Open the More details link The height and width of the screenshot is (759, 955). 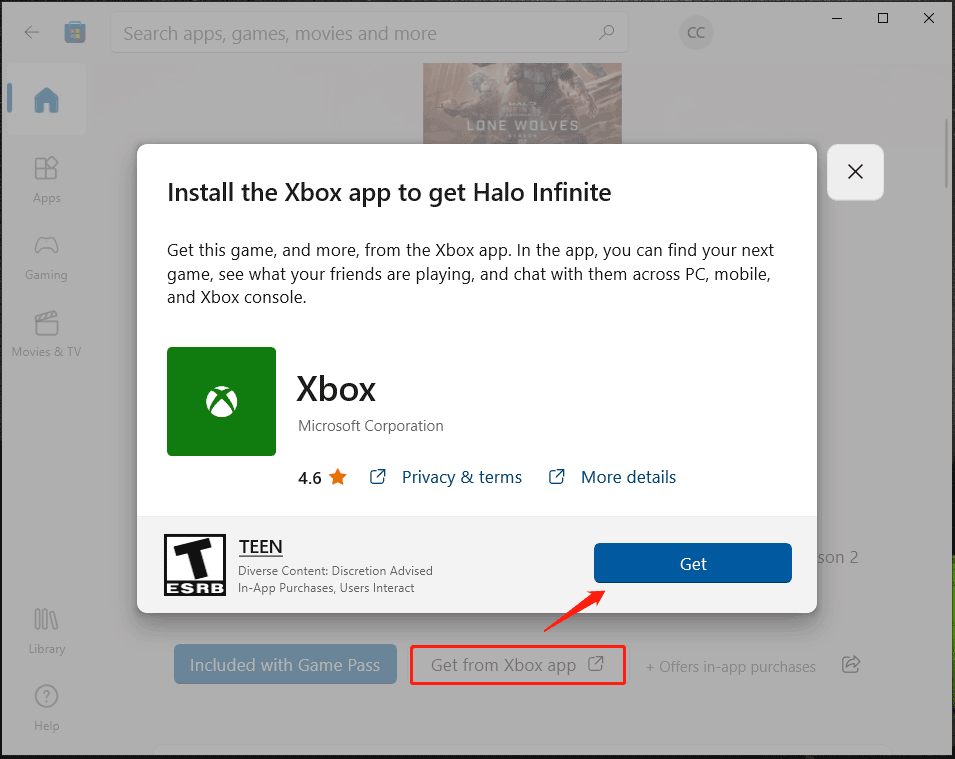pyautogui.click(x=628, y=477)
